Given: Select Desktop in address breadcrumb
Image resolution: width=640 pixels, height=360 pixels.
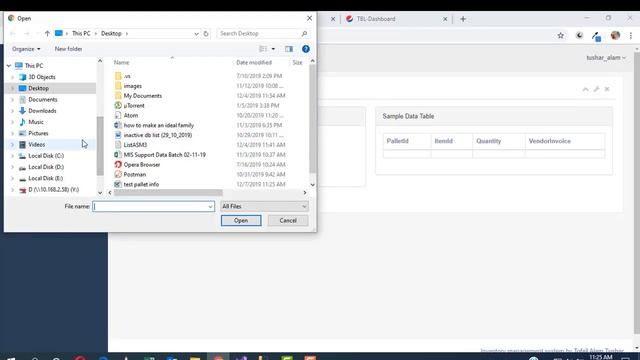Looking at the screenshot, I should [x=111, y=33].
